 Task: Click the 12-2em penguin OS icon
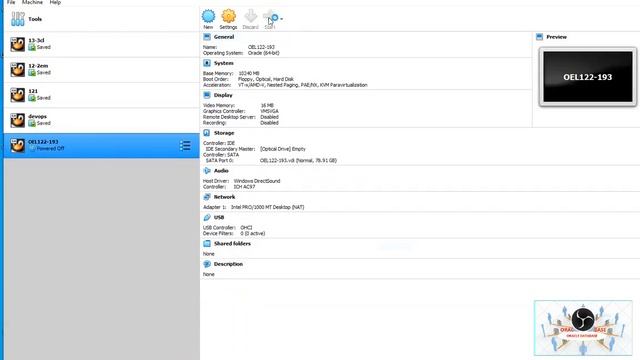click(x=18, y=69)
